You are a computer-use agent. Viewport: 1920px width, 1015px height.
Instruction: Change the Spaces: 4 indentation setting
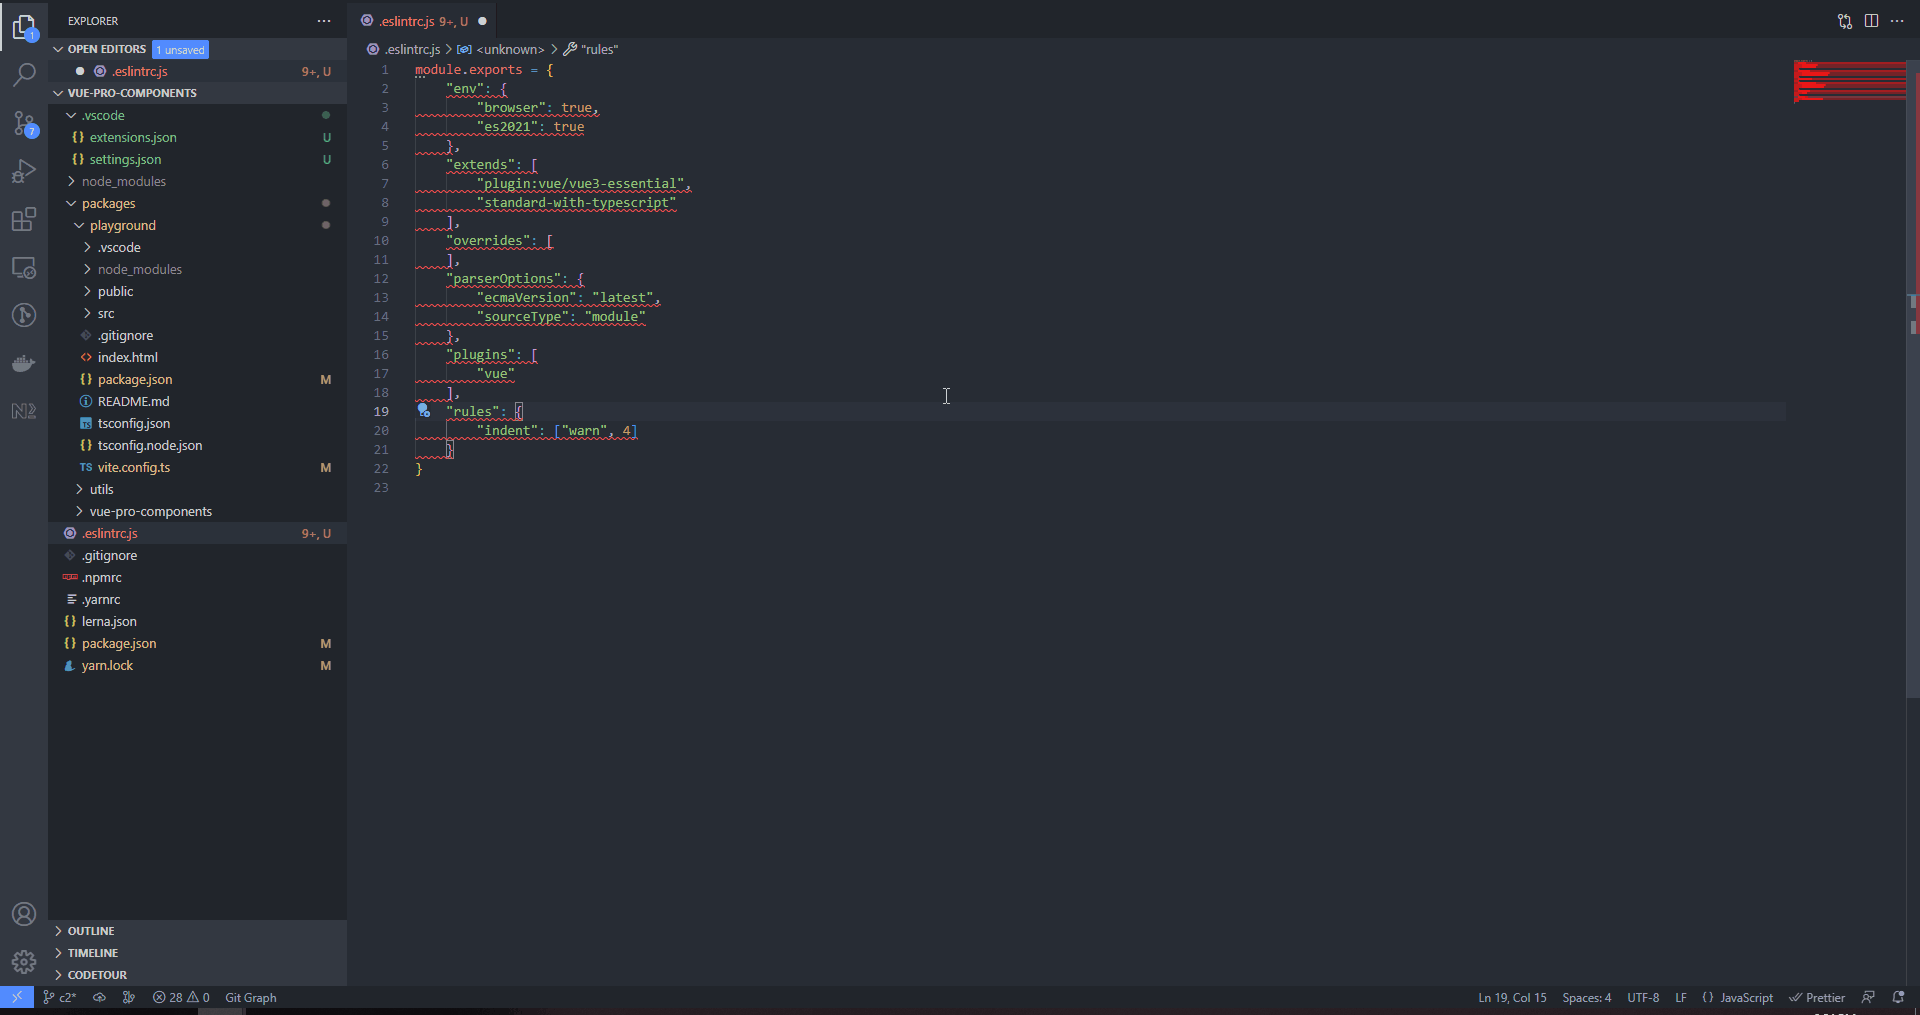1587,997
